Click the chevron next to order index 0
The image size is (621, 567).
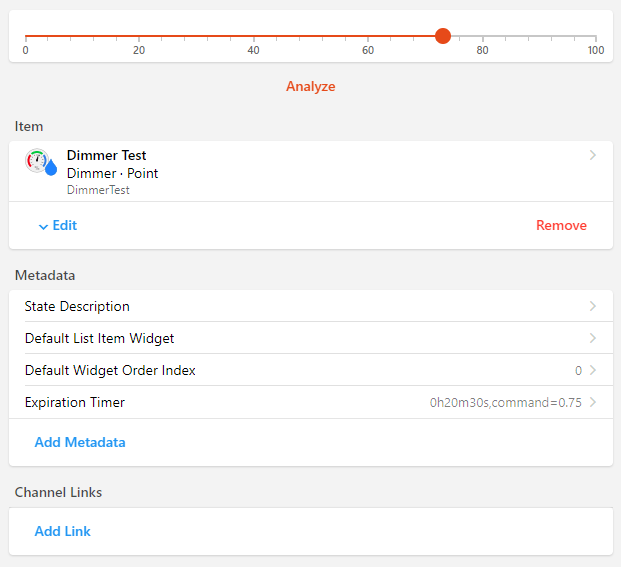[x=593, y=370]
